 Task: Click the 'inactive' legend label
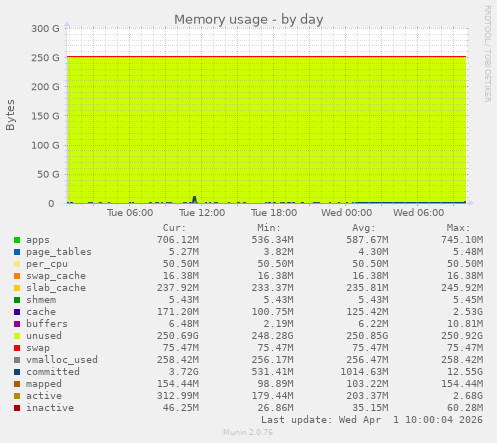pyautogui.click(x=50, y=408)
